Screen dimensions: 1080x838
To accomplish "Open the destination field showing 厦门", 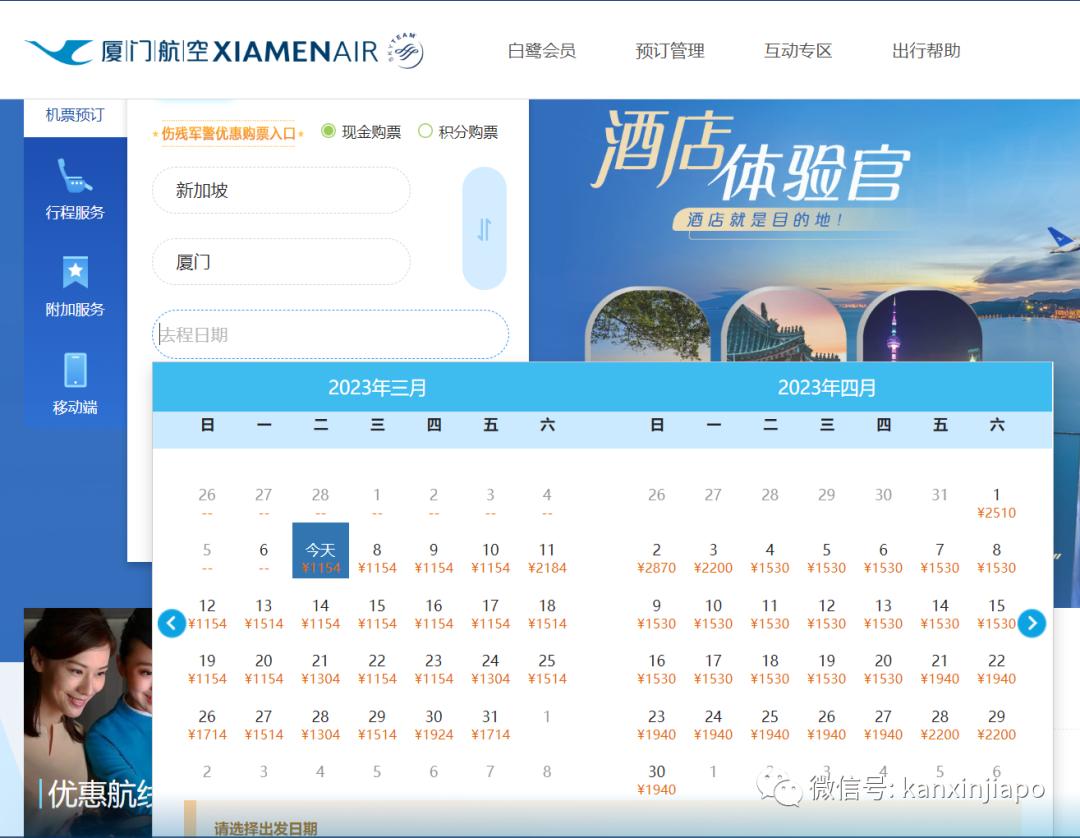I will (280, 262).
